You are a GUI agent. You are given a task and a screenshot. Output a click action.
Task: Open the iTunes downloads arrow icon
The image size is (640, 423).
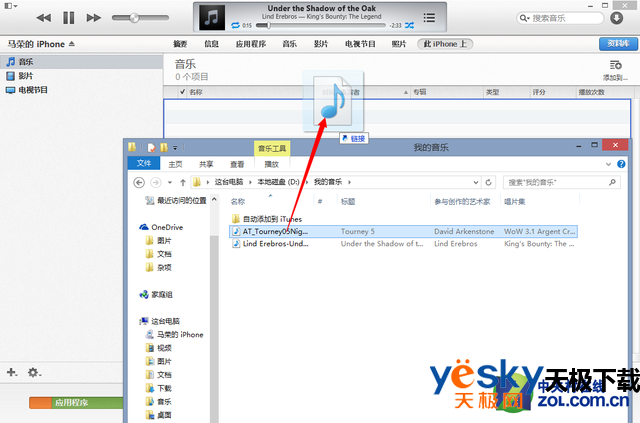click(x=616, y=18)
